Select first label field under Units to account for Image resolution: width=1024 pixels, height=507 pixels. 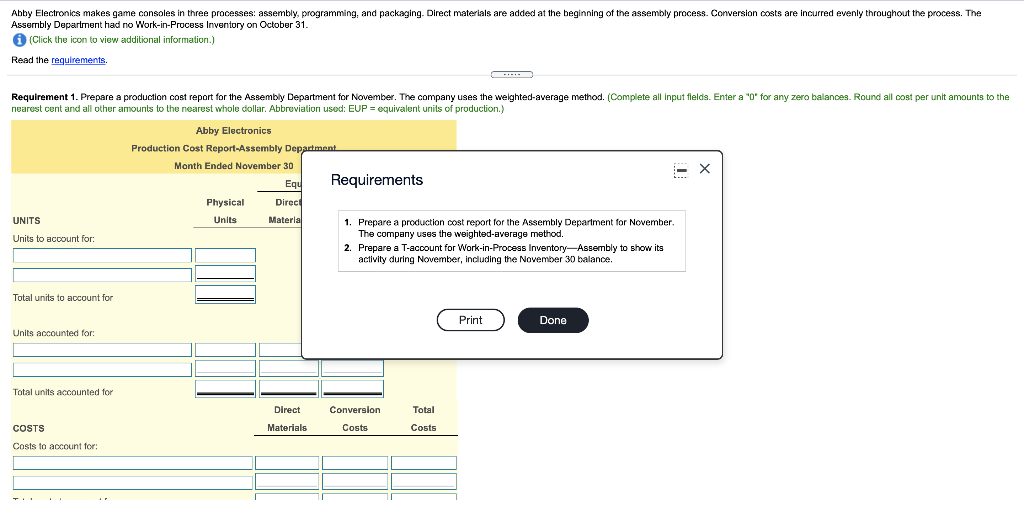(x=103, y=255)
